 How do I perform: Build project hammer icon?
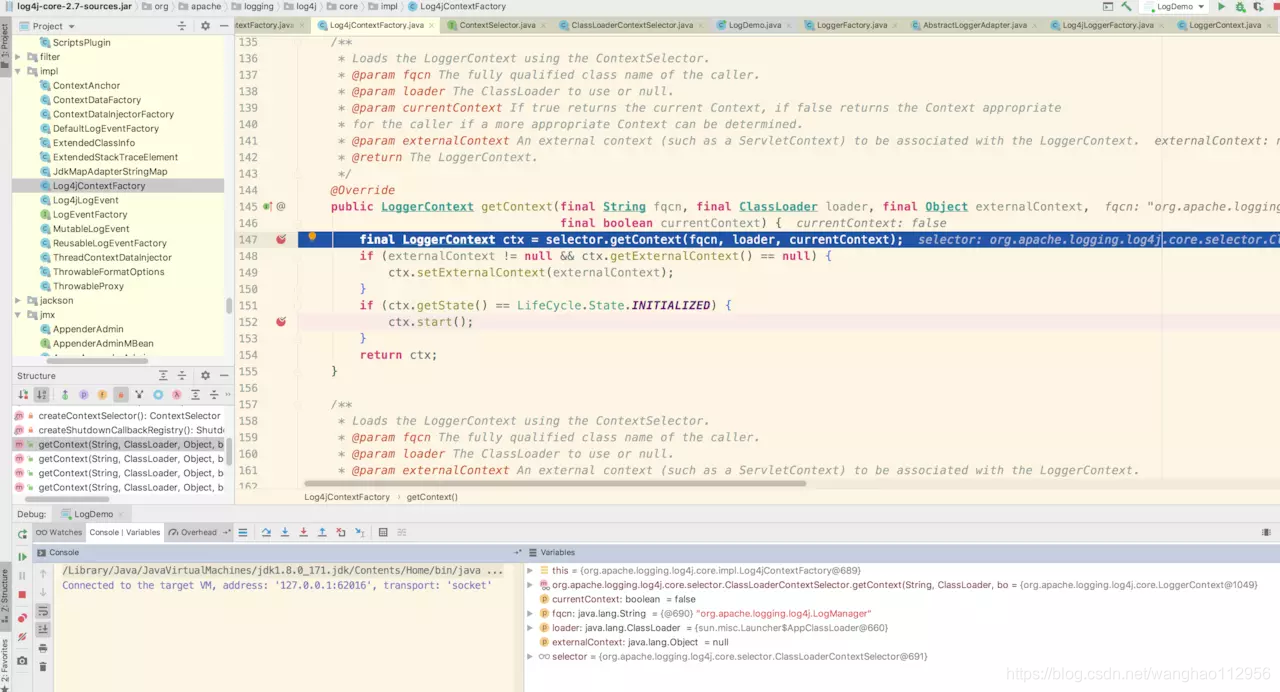pos(1126,7)
